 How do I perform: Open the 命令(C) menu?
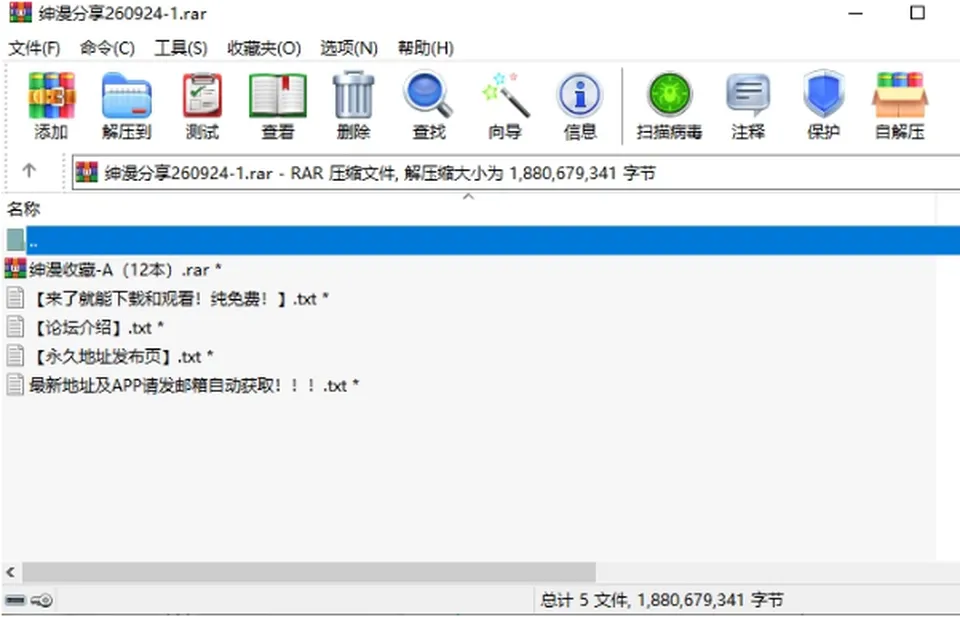[107, 48]
